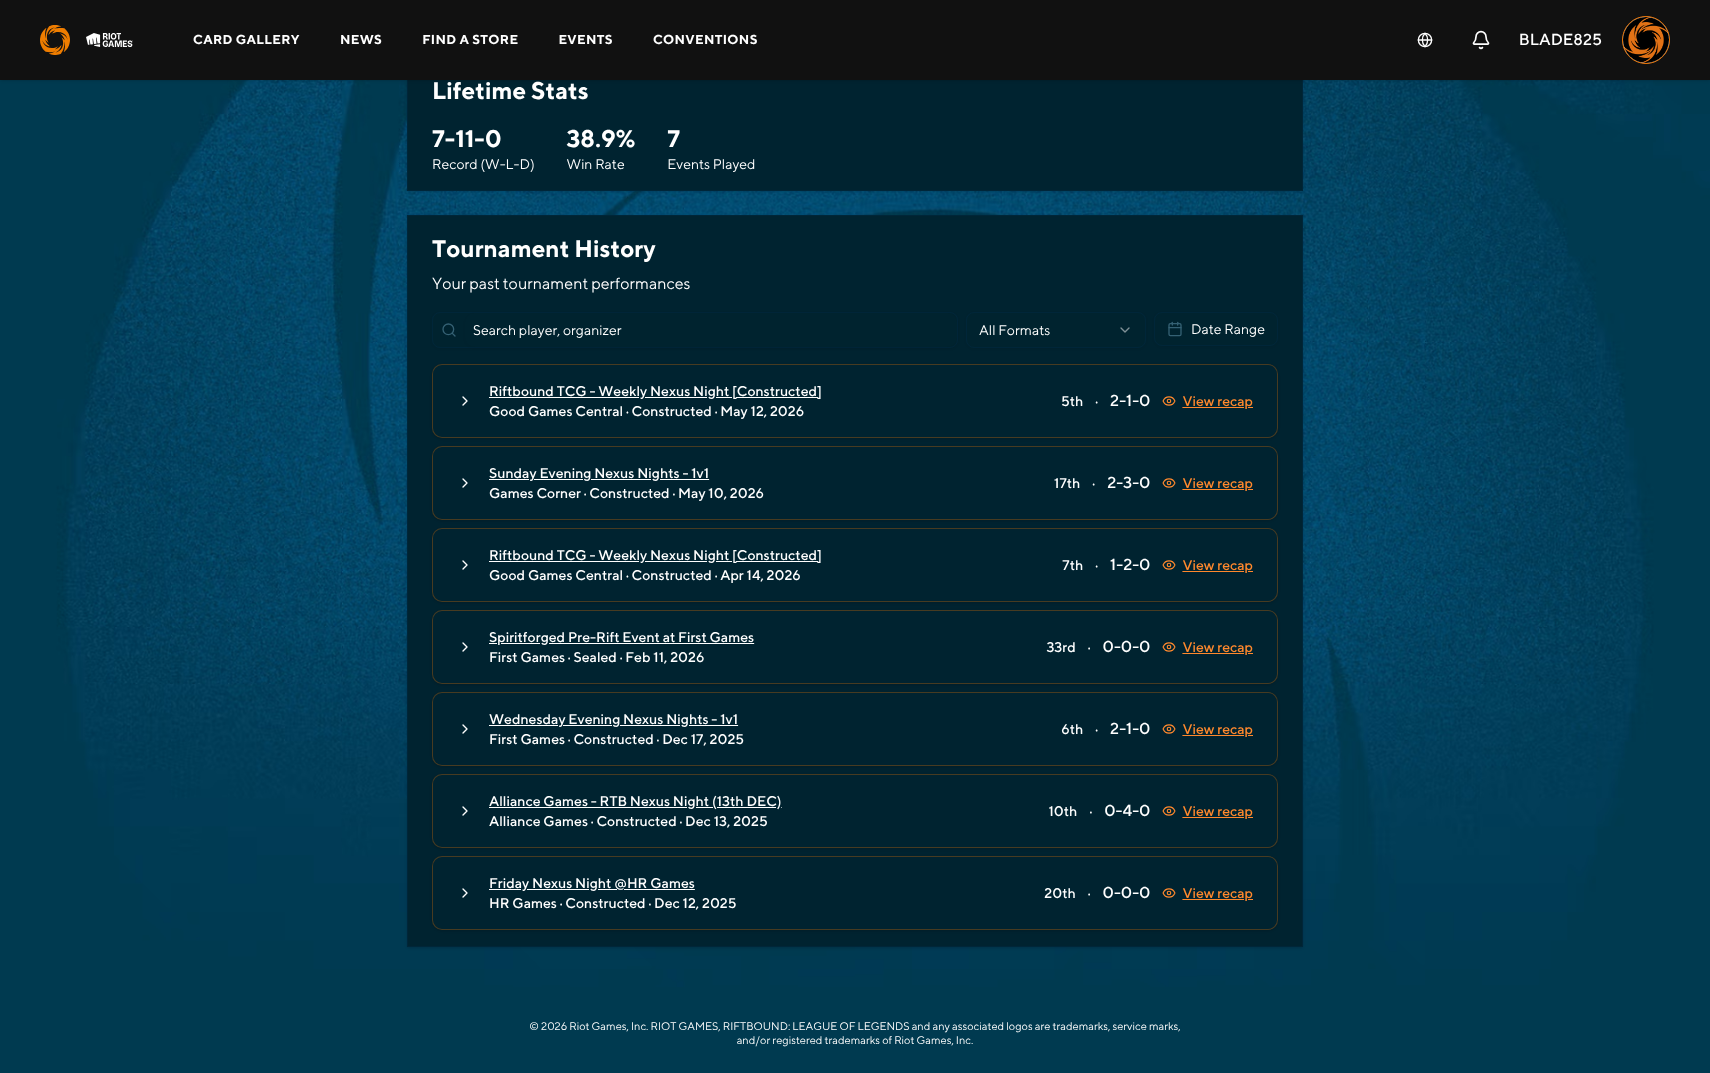Open Friday Nexus Night @HR Games link

point(592,883)
